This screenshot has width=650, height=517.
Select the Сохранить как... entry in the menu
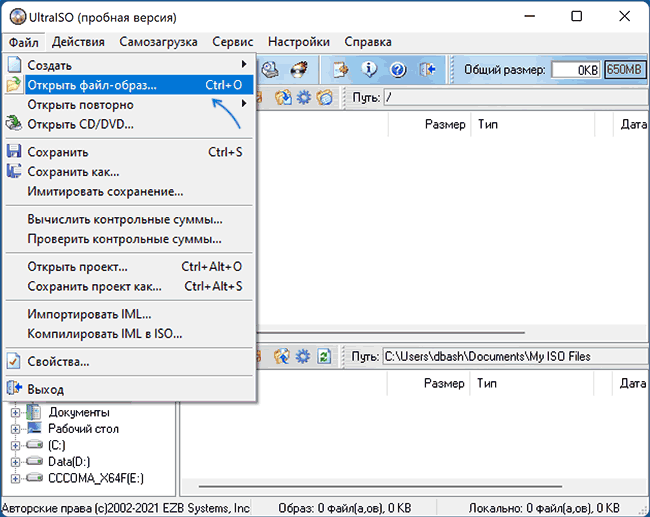[x=129, y=171]
